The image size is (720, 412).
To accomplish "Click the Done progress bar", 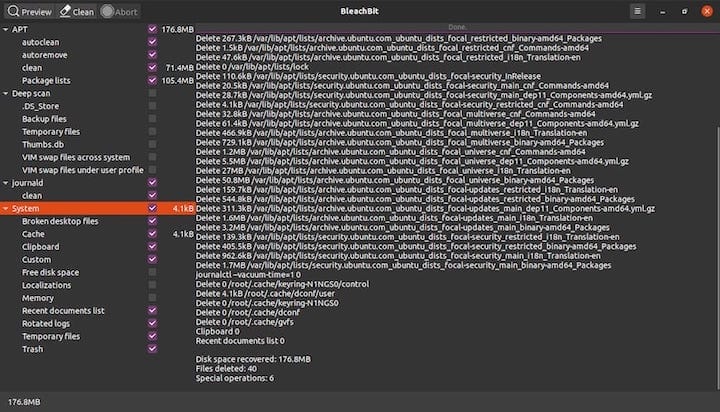I will coord(457,28).
